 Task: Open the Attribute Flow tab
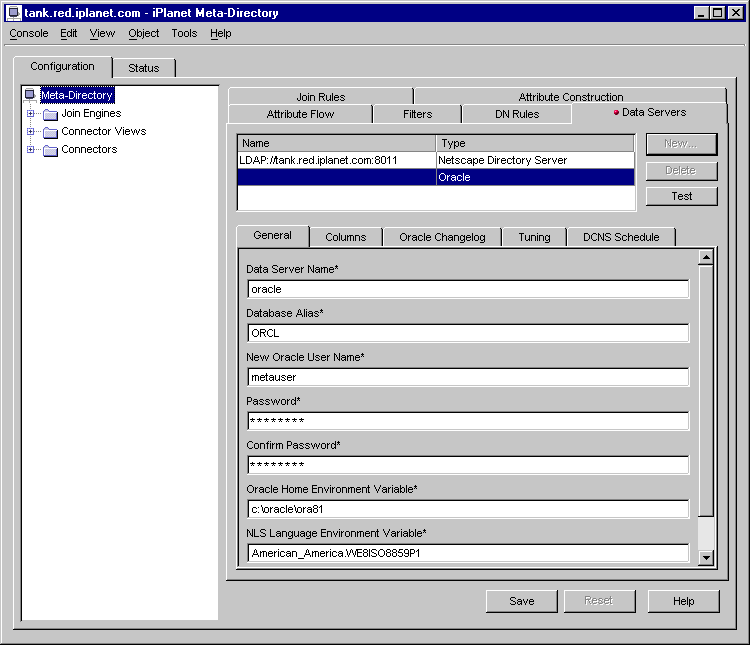300,114
